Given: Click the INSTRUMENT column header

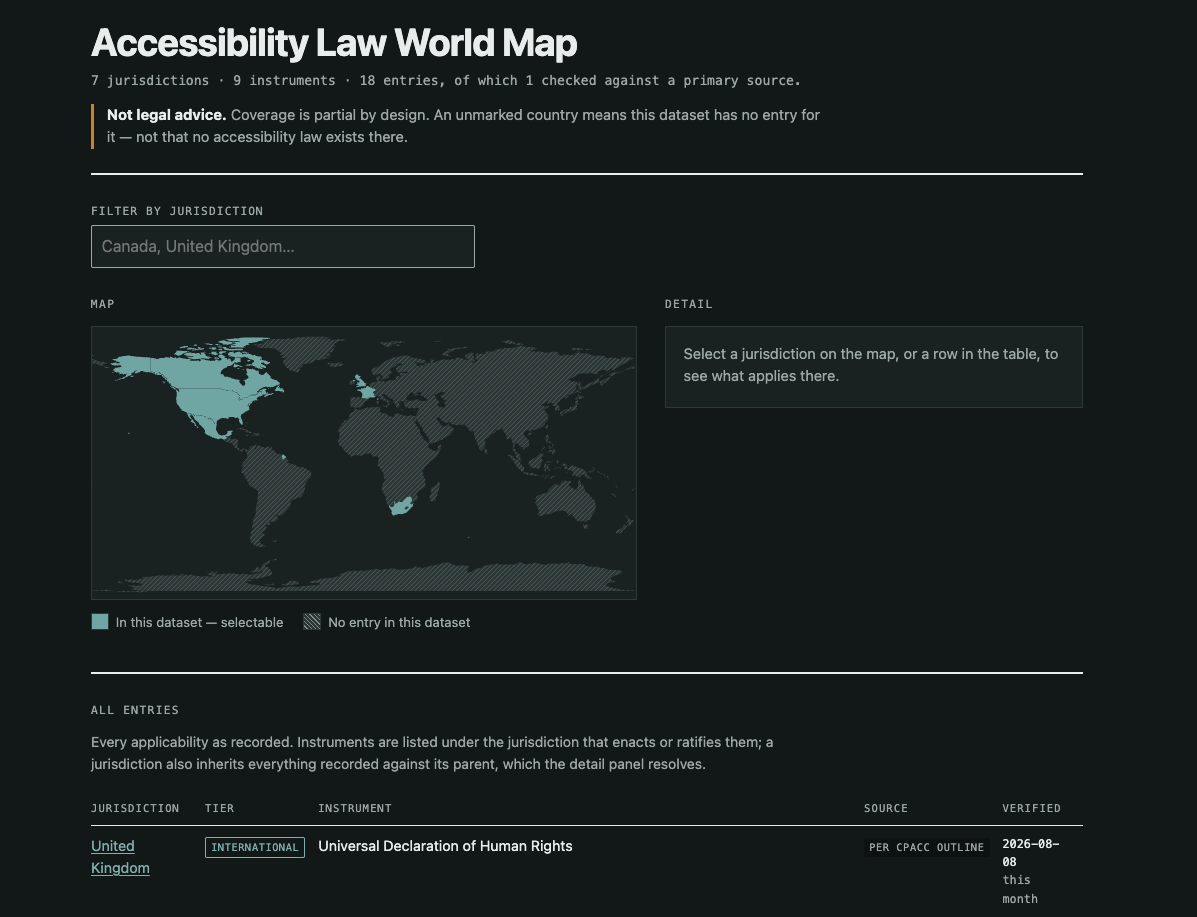Looking at the screenshot, I should click(x=355, y=808).
